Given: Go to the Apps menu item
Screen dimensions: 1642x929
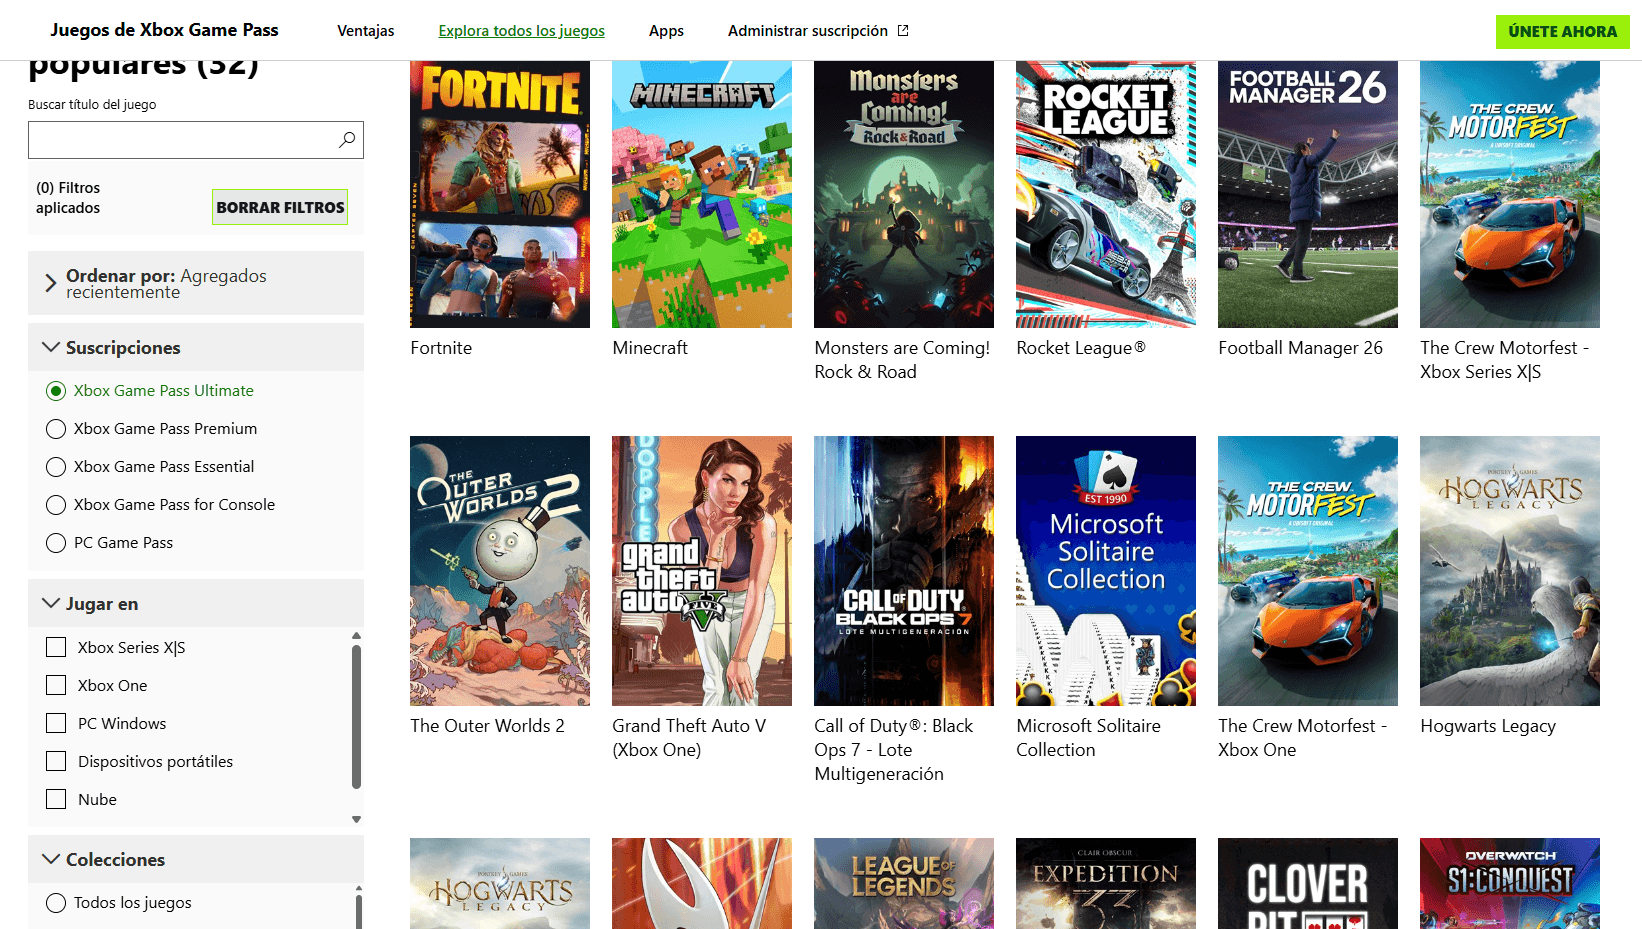Looking at the screenshot, I should (666, 31).
